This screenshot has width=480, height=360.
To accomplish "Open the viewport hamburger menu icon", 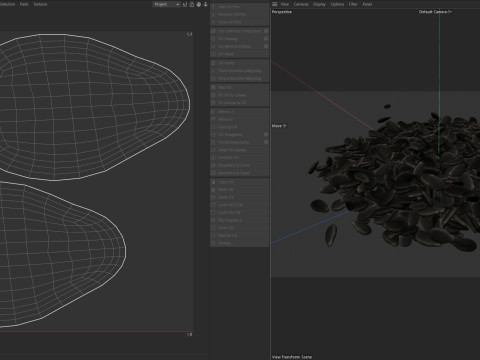I will click(x=274, y=4).
